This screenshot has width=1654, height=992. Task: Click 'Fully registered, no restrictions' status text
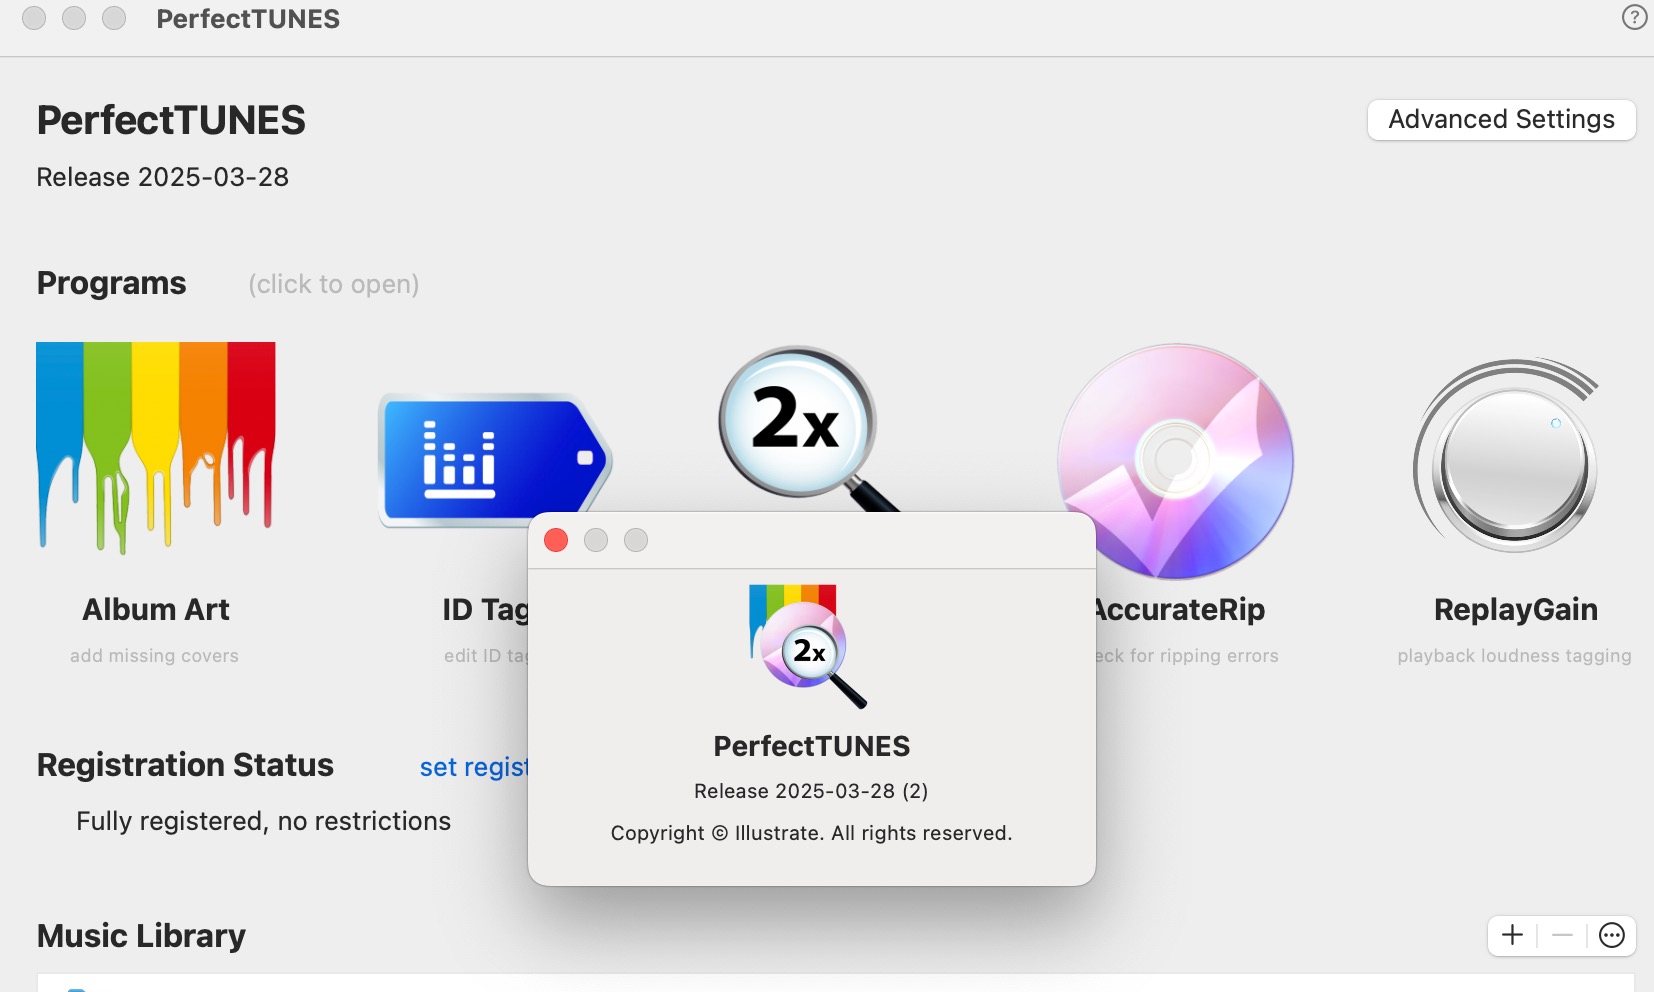263,821
